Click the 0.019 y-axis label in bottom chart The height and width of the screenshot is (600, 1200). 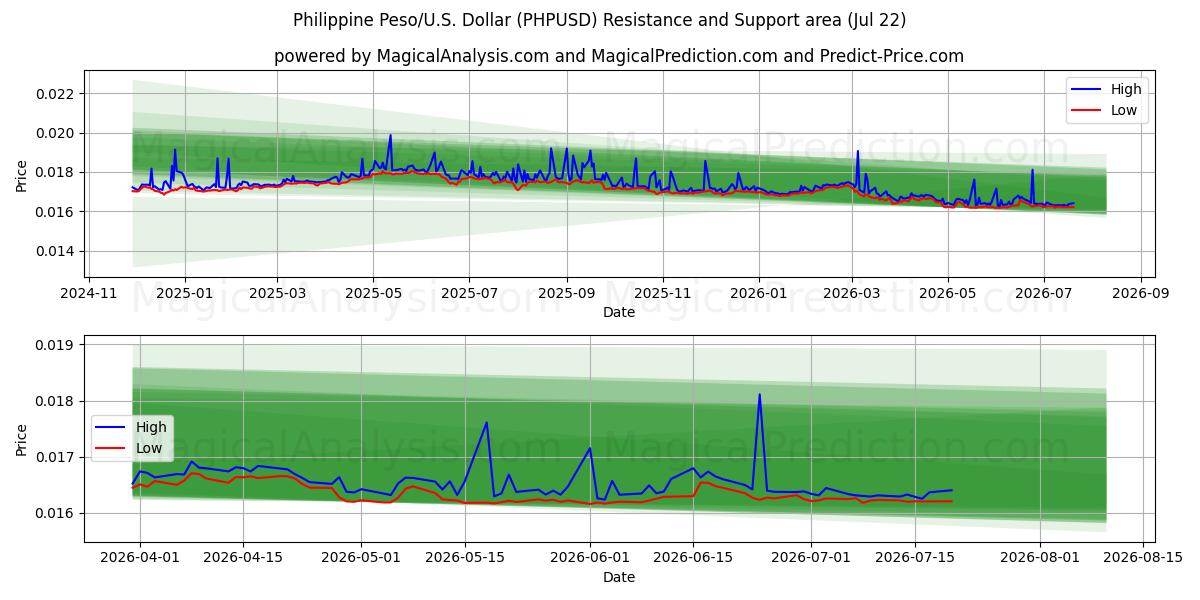57,345
